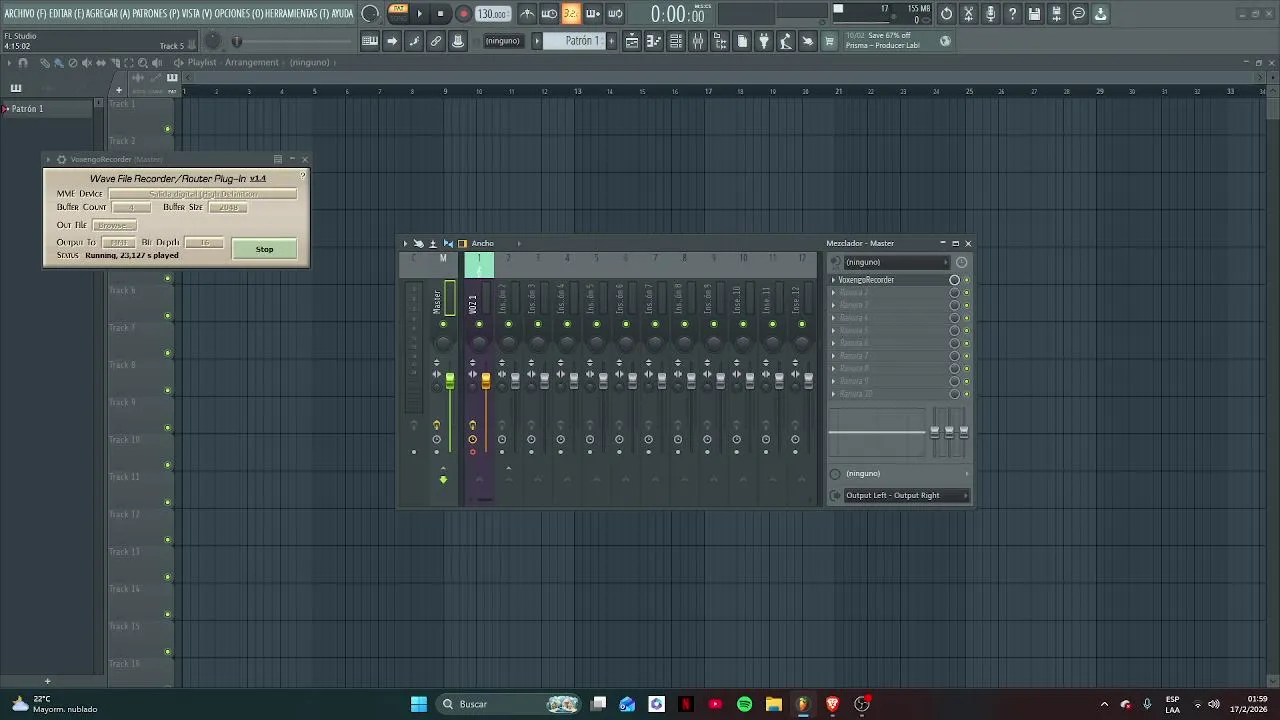
Task: Open the PATRONES menu
Action: pyautogui.click(x=156, y=14)
